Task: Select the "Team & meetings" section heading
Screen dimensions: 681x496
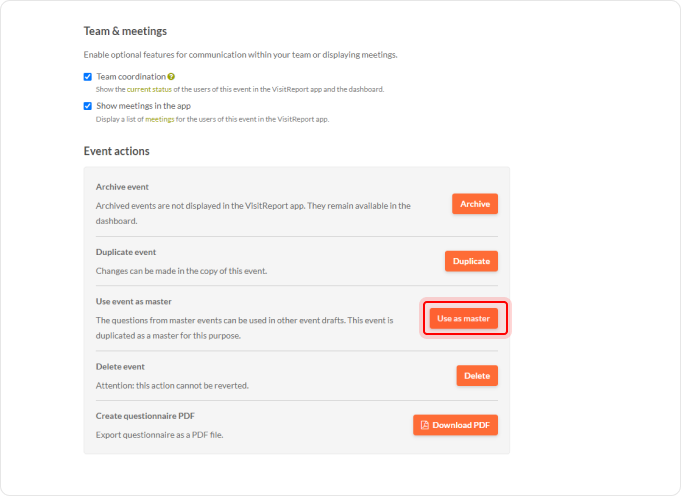Action: (125, 32)
